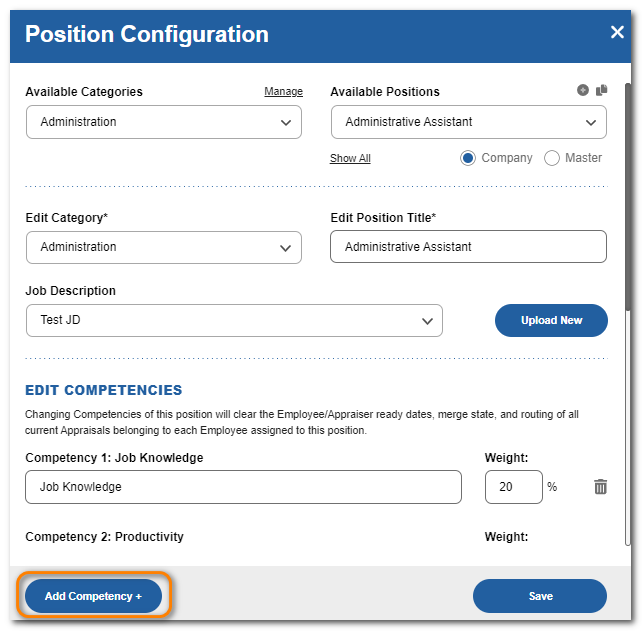Close the Position Configuration dialog
This screenshot has height=631, width=642.
[617, 32]
